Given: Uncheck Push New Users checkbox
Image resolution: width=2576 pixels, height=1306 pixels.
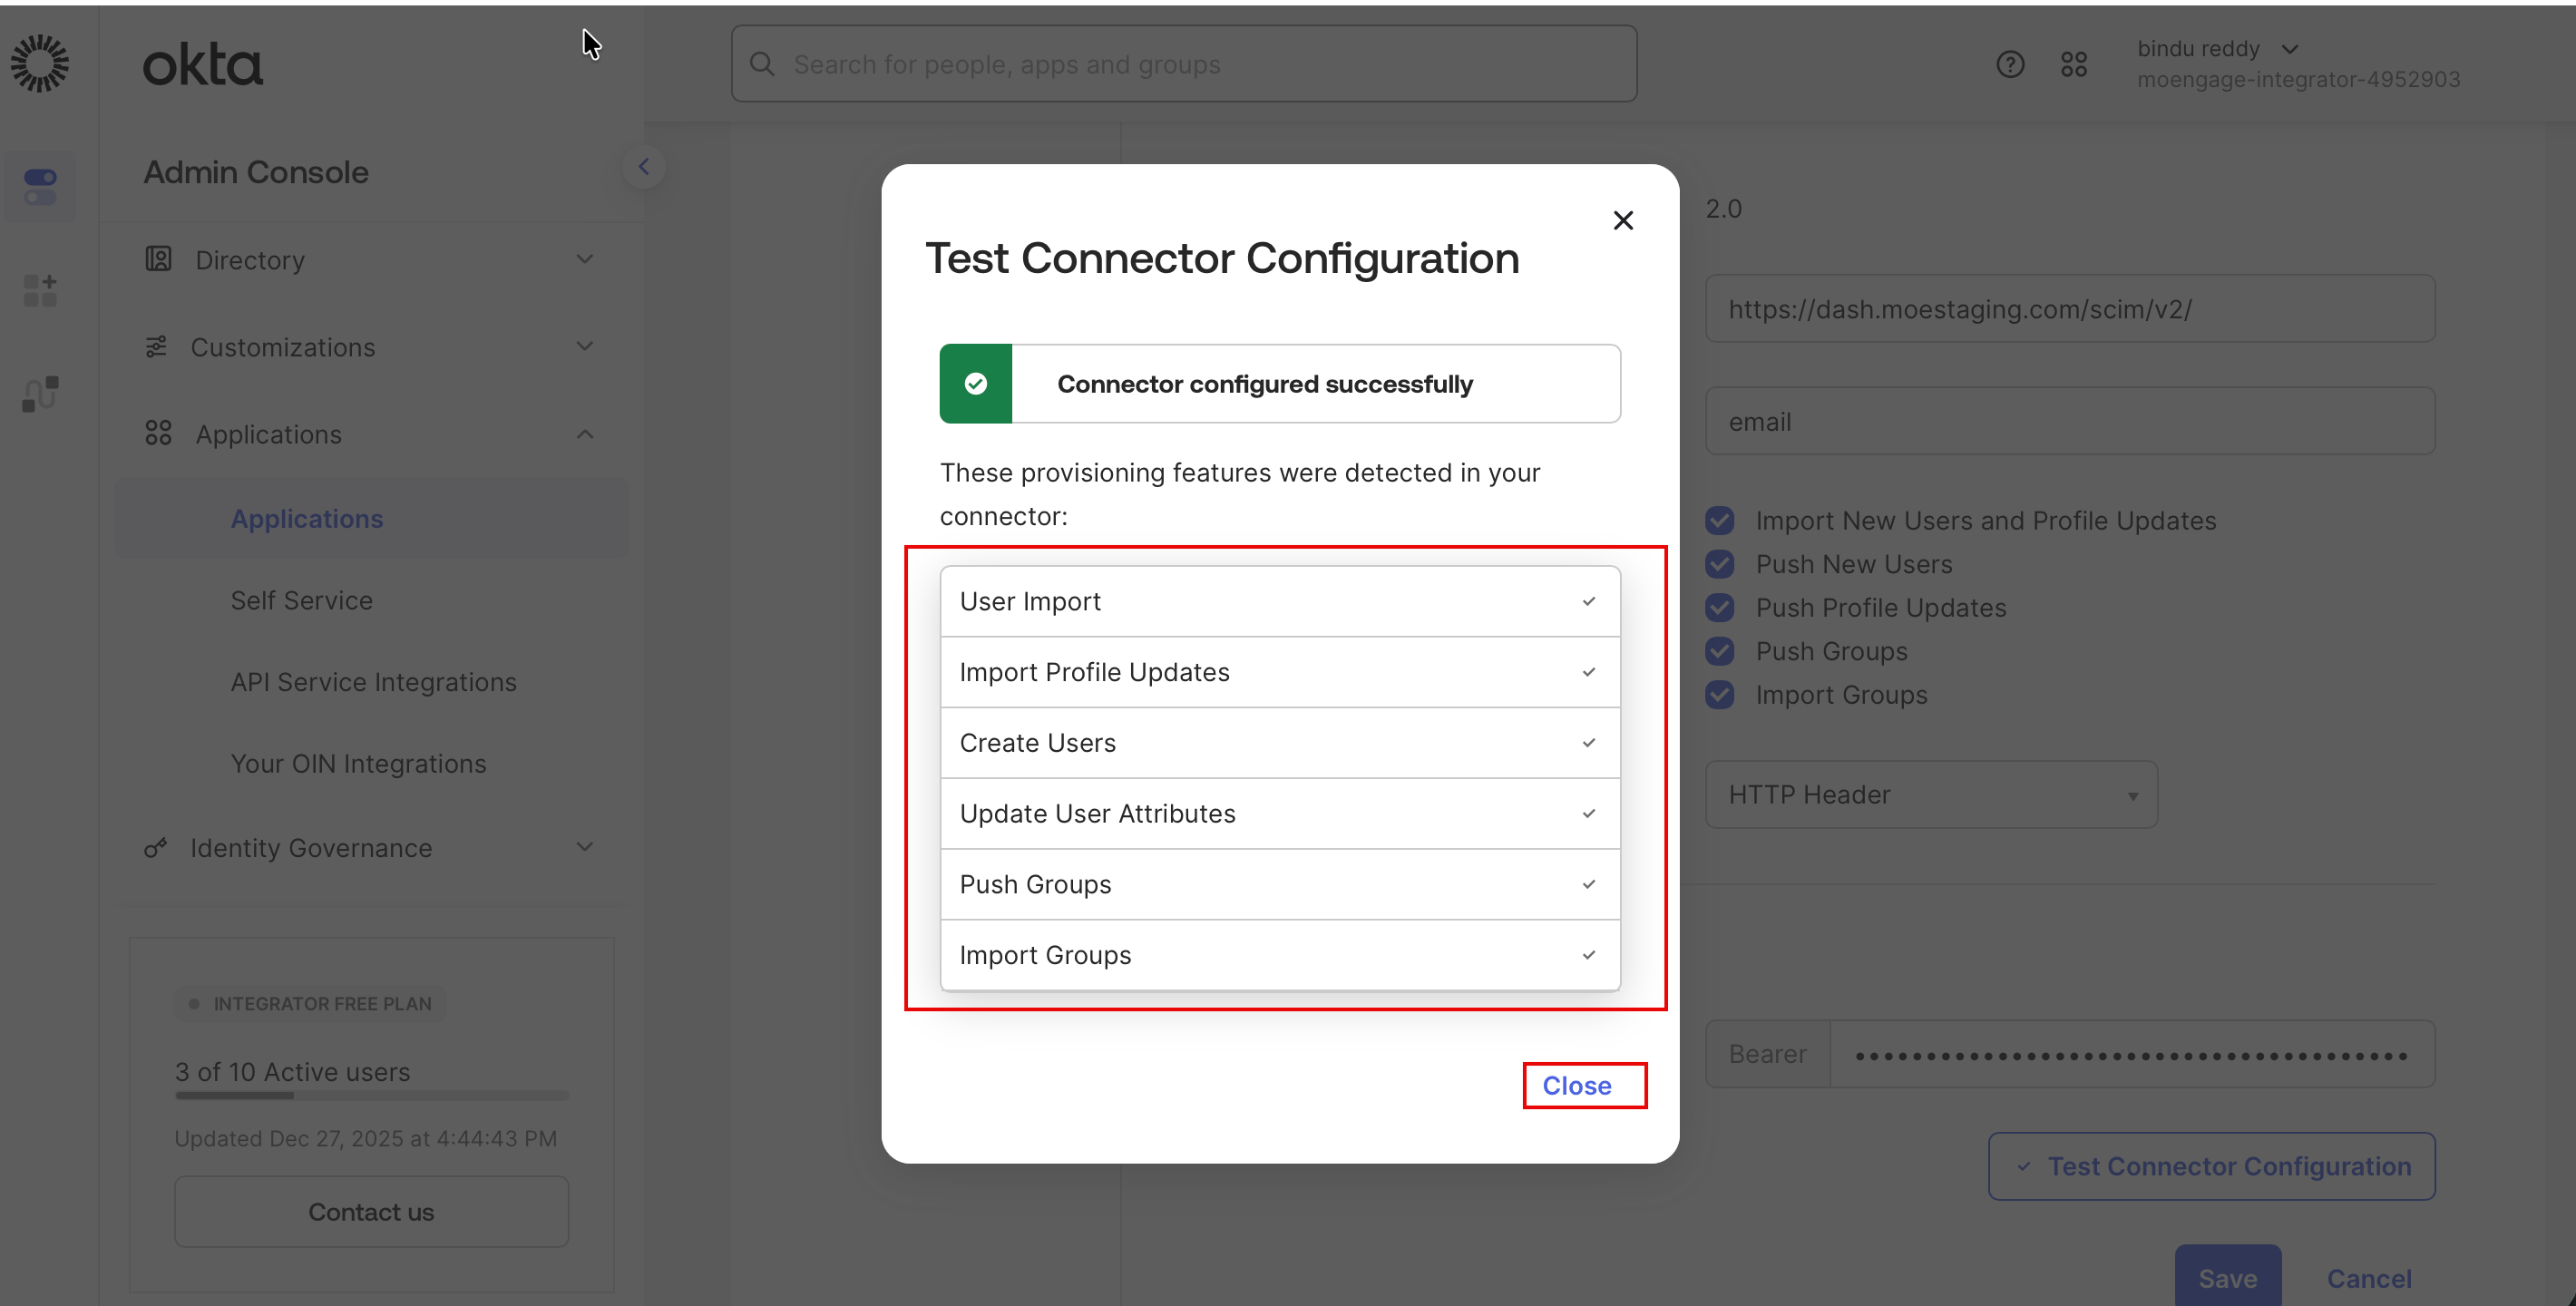Looking at the screenshot, I should [x=1719, y=564].
